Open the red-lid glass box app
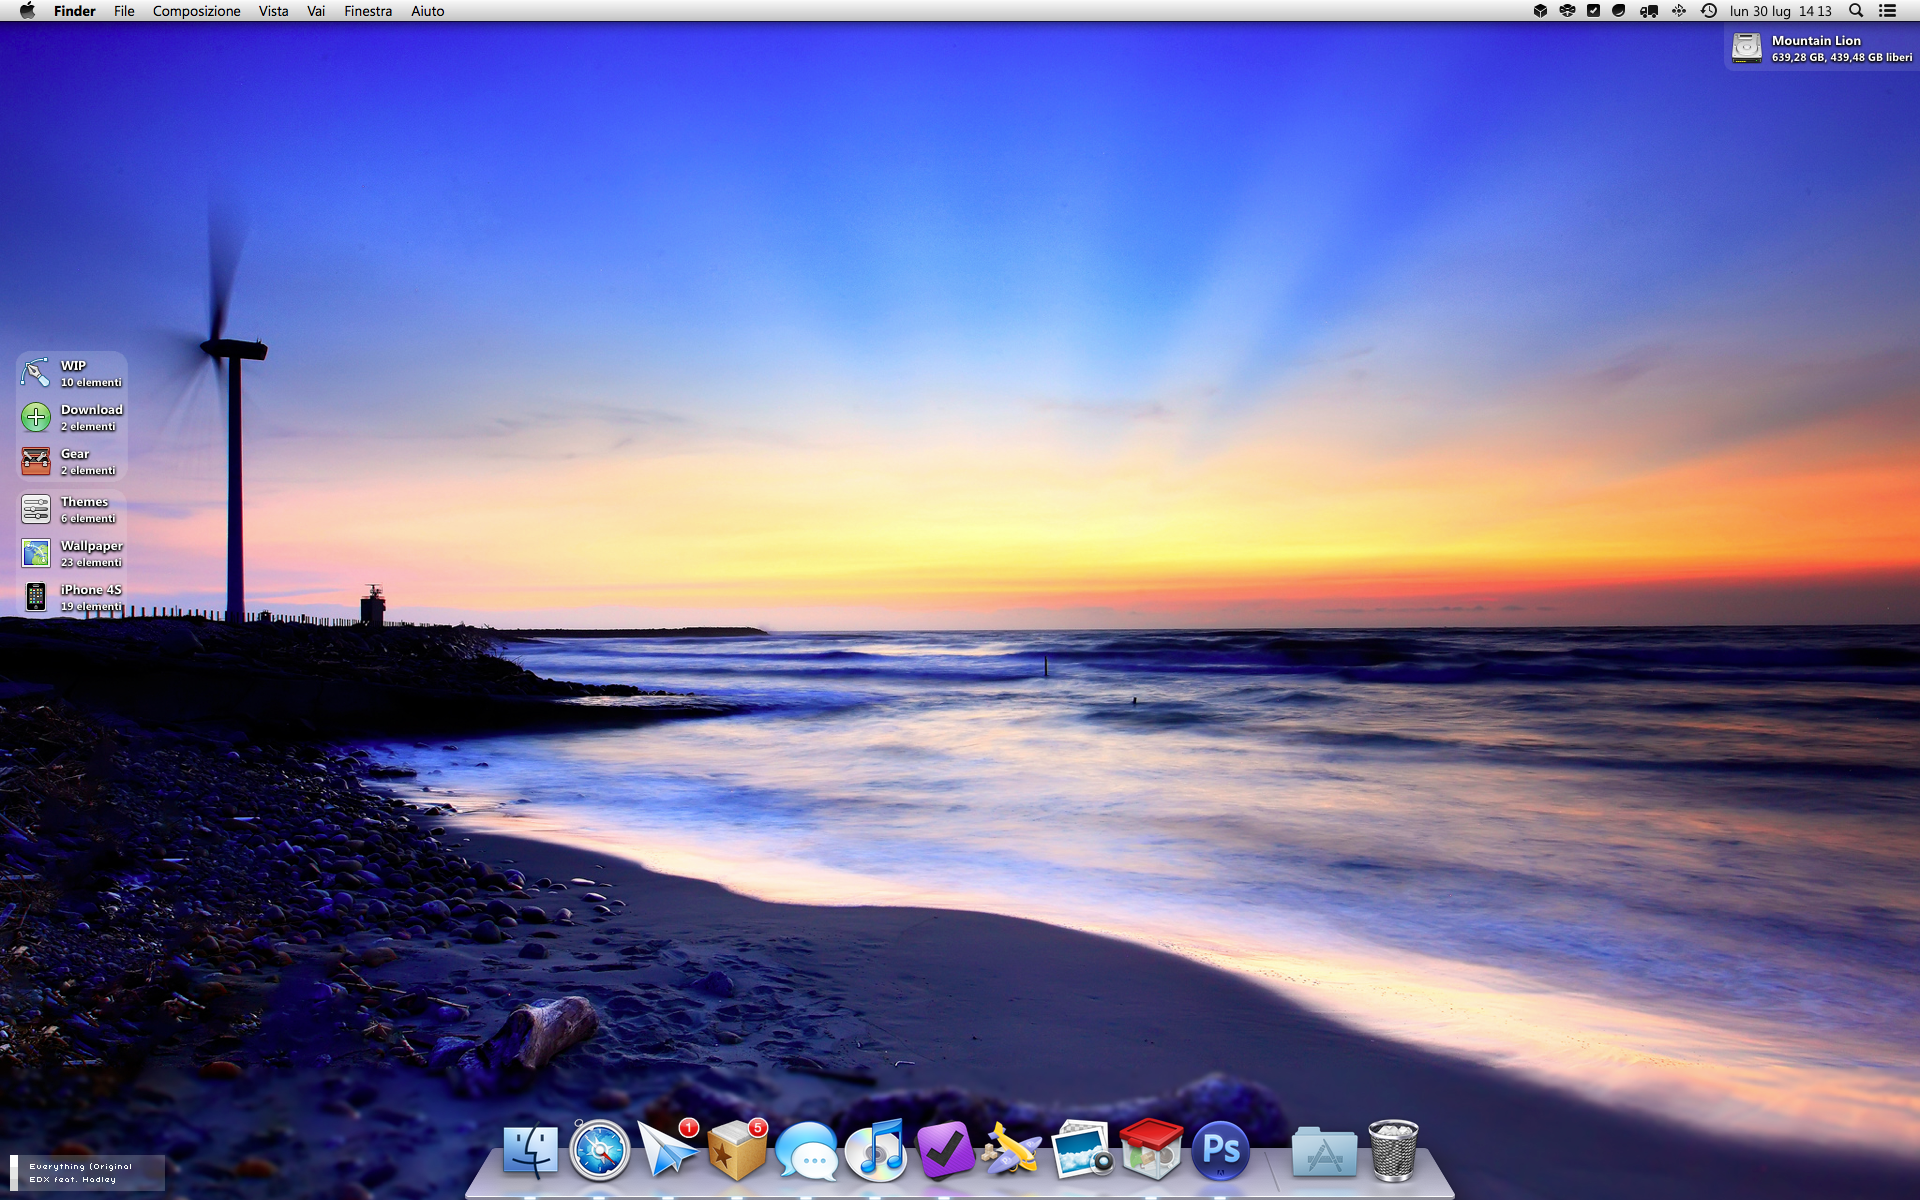 (x=1151, y=1150)
